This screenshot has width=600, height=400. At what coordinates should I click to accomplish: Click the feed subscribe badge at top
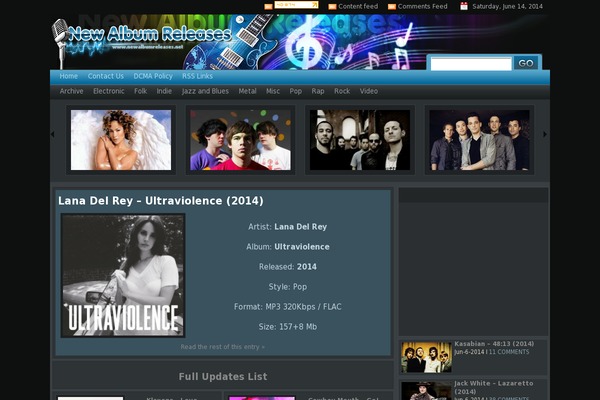pyautogui.click(x=296, y=5)
